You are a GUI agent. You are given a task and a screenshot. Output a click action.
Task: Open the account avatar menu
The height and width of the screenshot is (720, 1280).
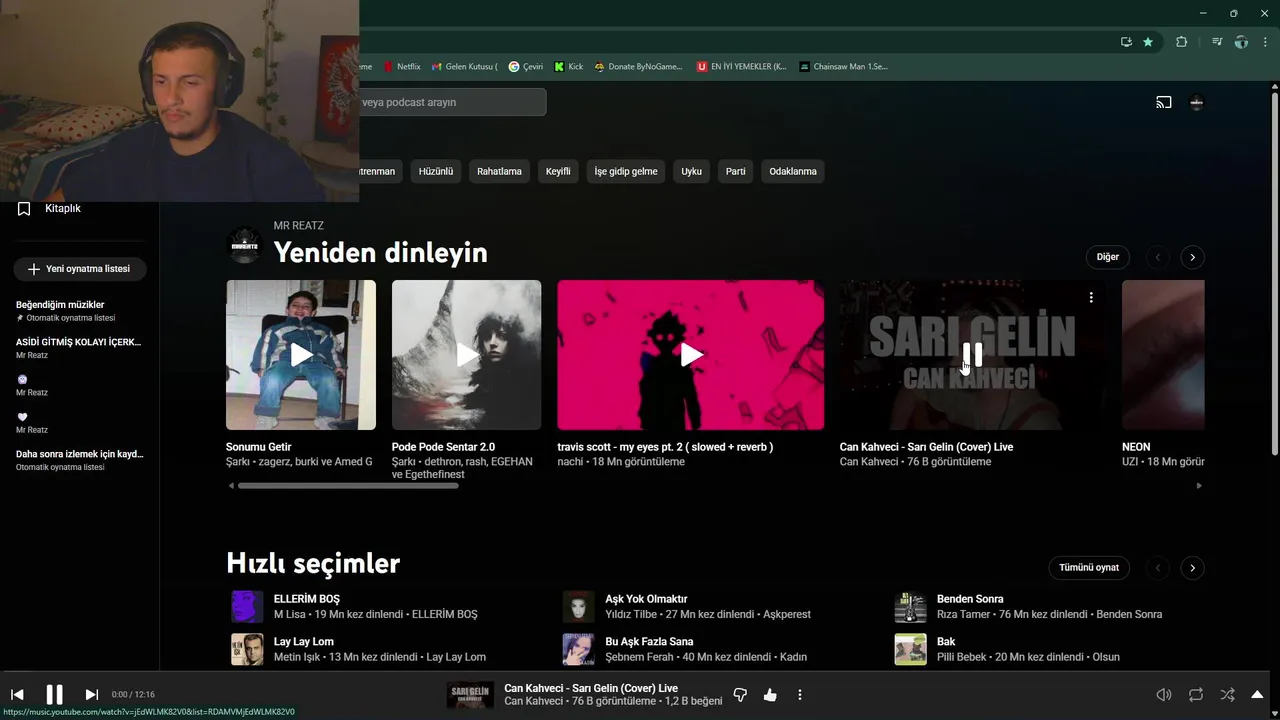[x=1196, y=102]
